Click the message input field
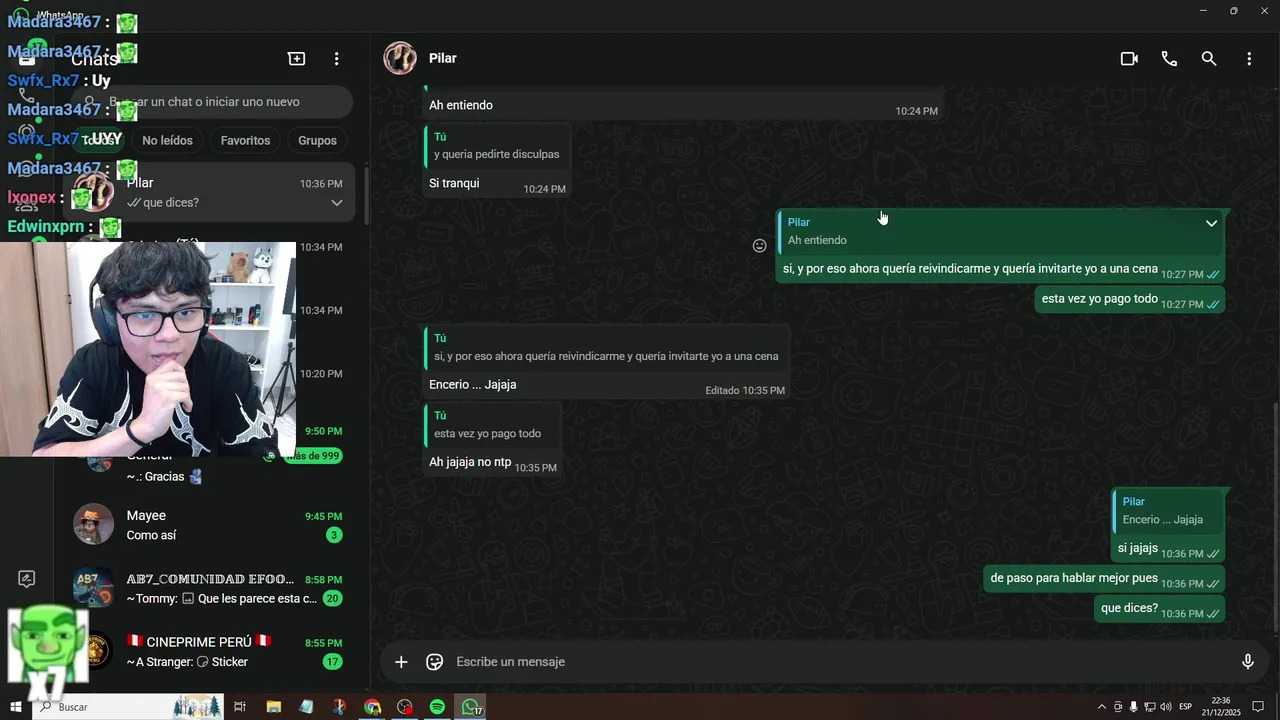 840,662
